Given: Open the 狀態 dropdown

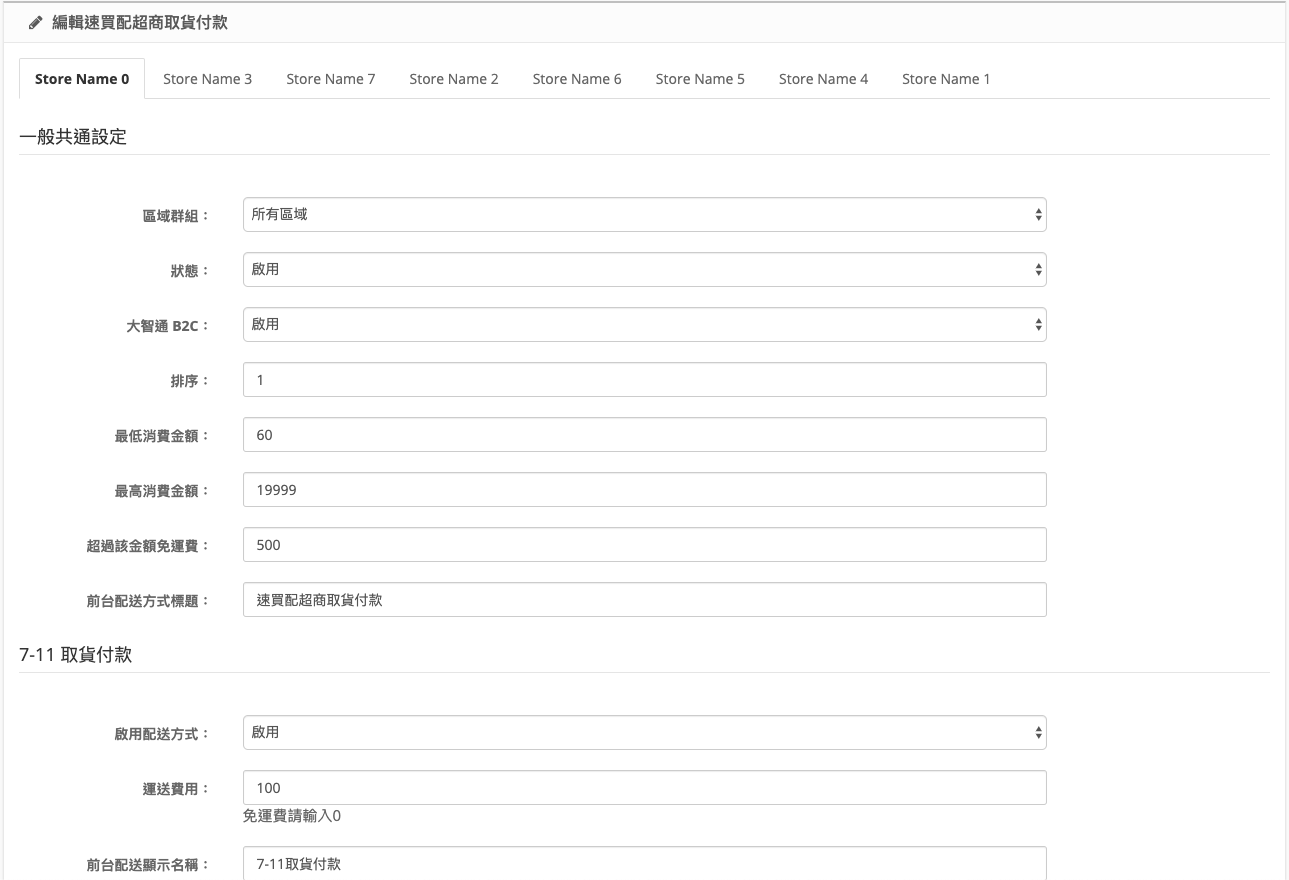Looking at the screenshot, I should (644, 269).
